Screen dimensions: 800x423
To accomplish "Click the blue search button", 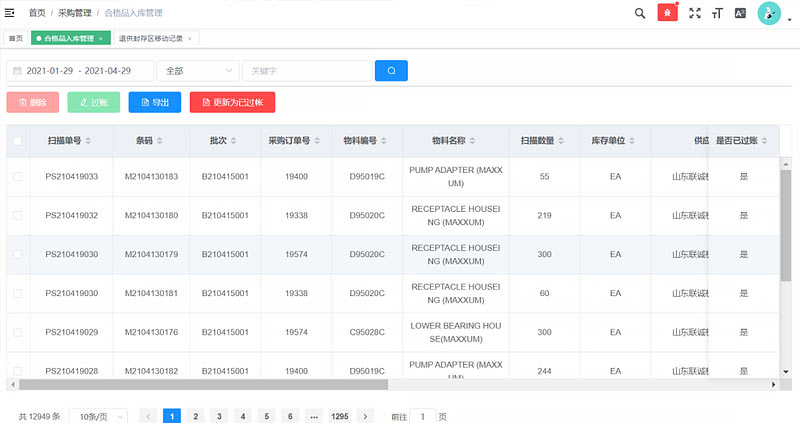I will (391, 71).
